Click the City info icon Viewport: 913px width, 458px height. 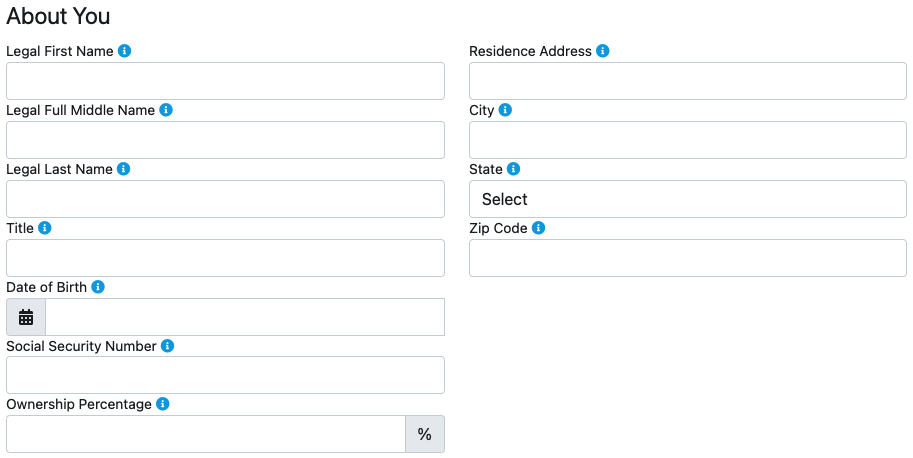505,110
